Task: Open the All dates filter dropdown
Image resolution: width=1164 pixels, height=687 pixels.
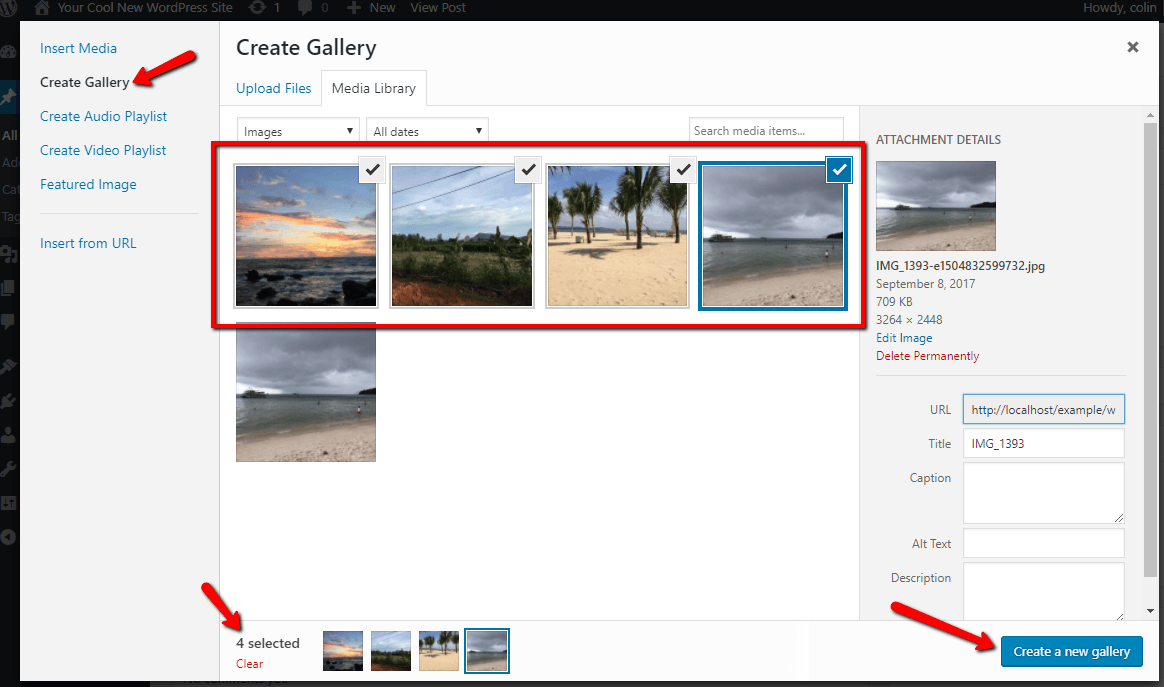Action: pos(426,130)
